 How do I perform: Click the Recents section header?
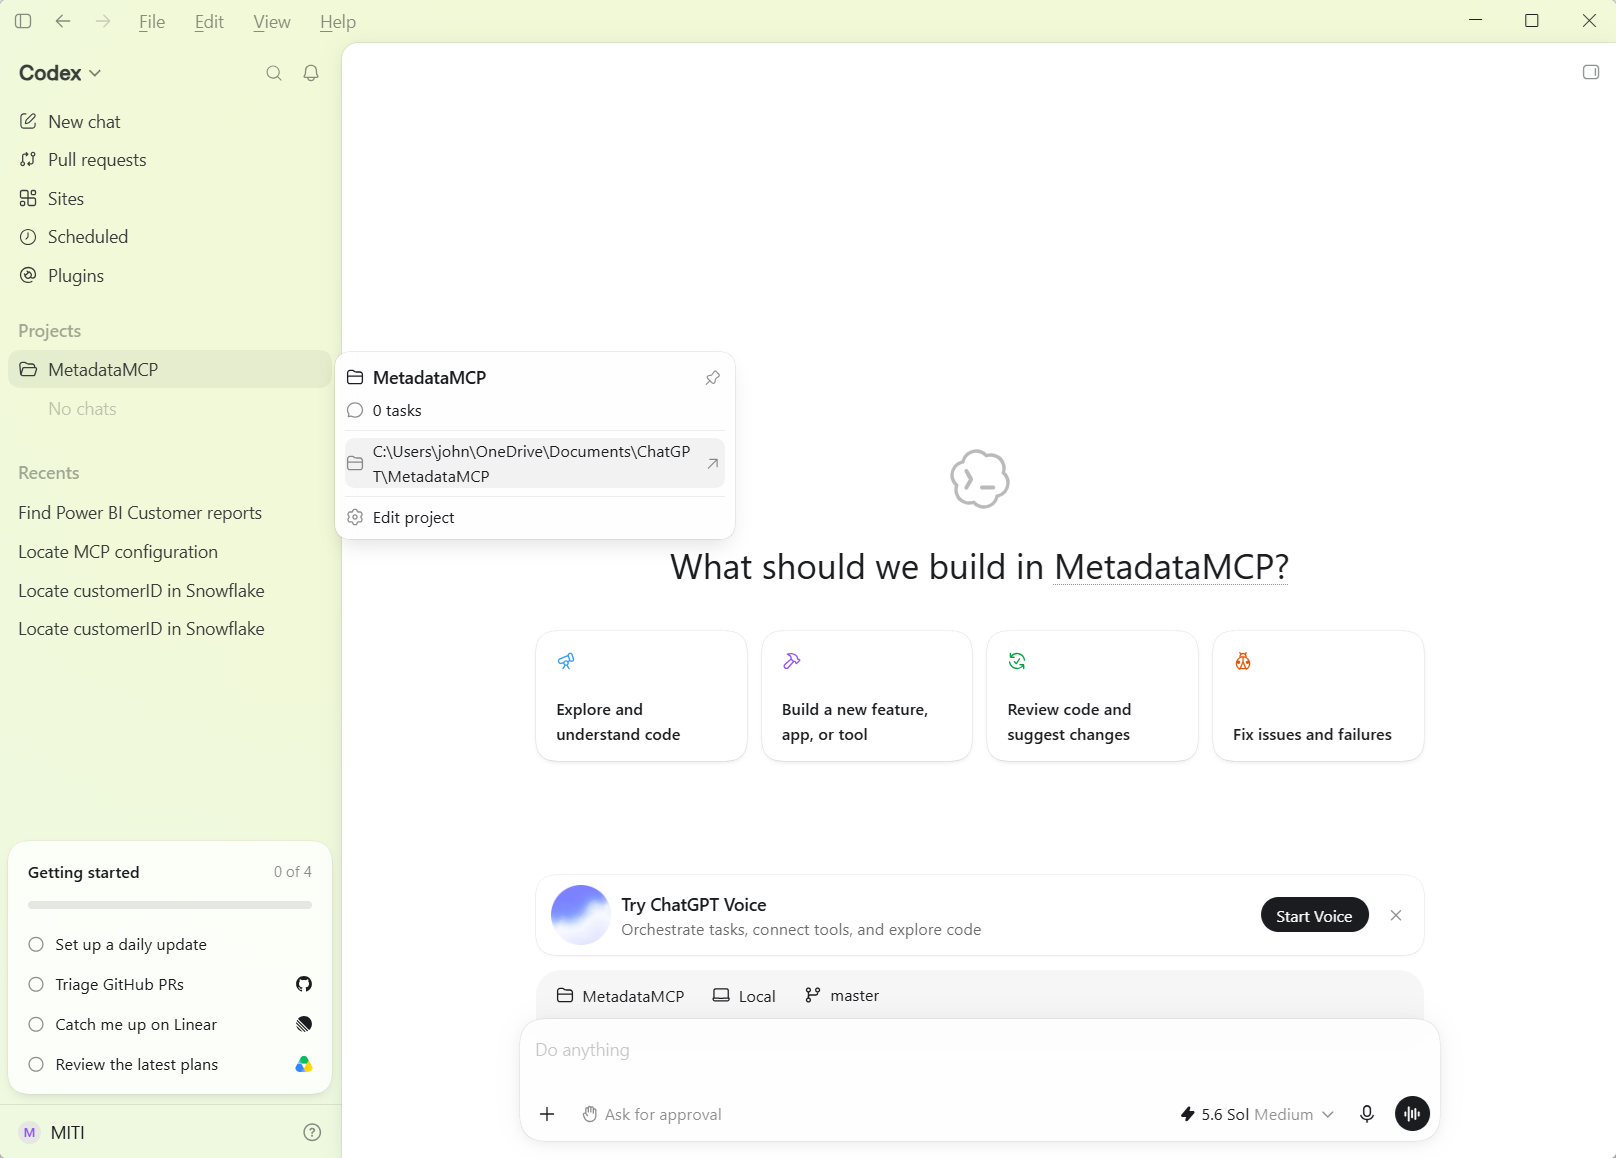click(x=49, y=473)
